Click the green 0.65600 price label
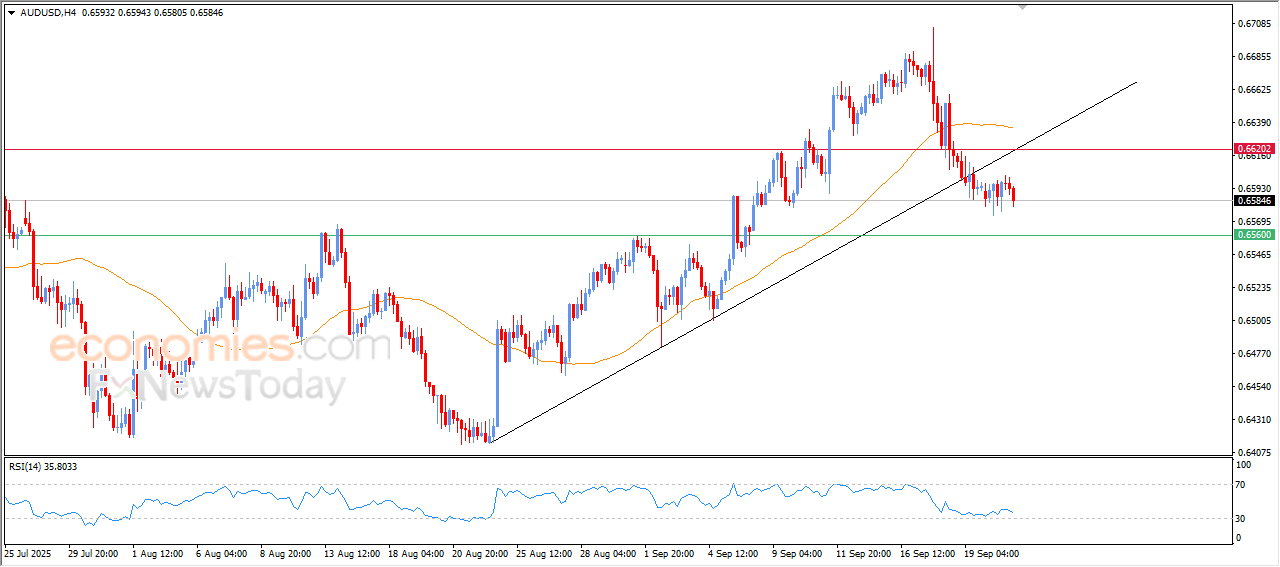 1254,234
